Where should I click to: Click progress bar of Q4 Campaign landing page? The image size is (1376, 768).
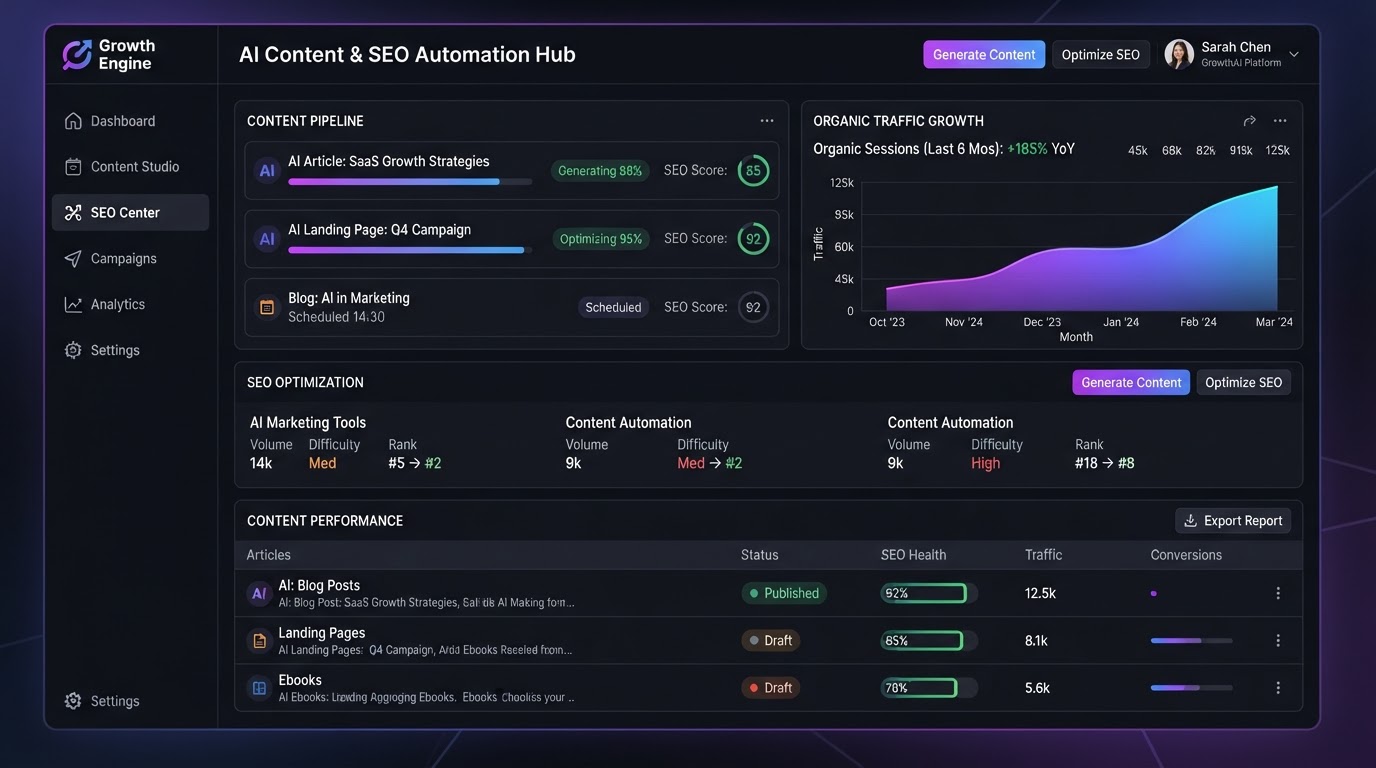pos(410,250)
